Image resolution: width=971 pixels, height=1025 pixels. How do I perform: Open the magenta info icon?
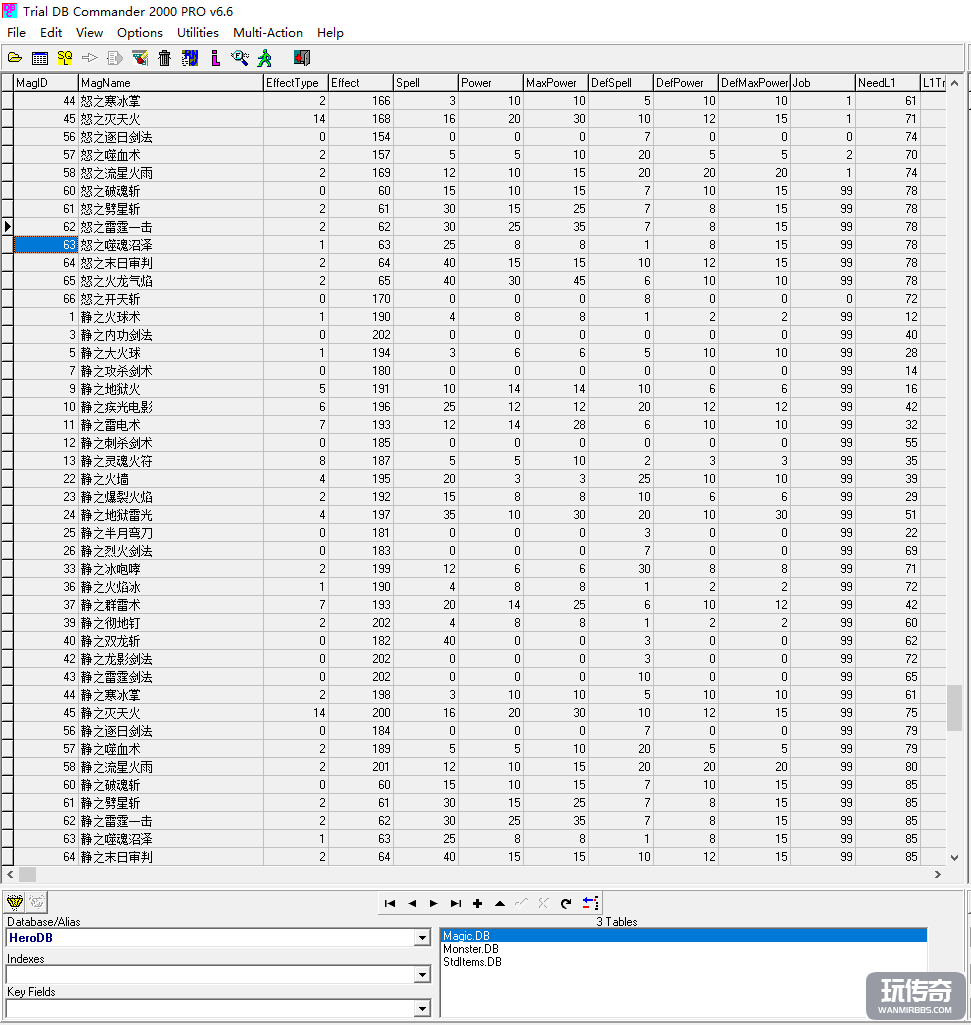[215, 58]
